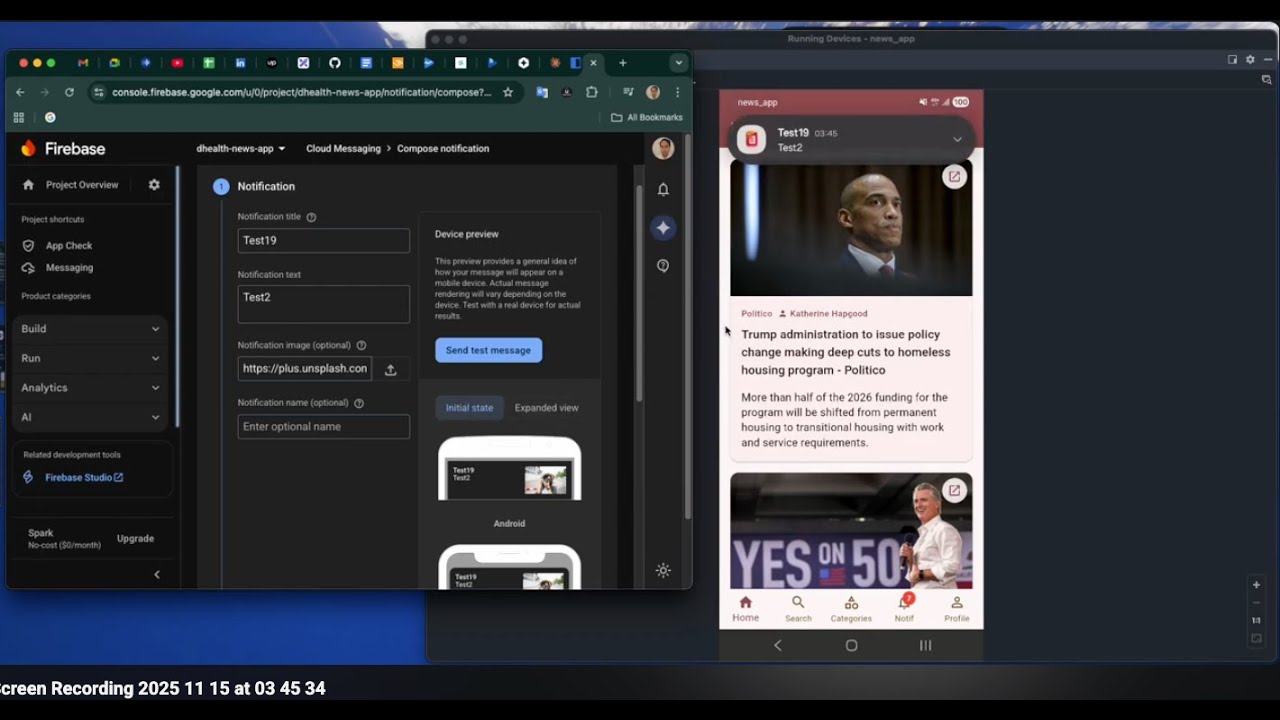Click Send test message
Image resolution: width=1280 pixels, height=720 pixels.
coord(488,350)
